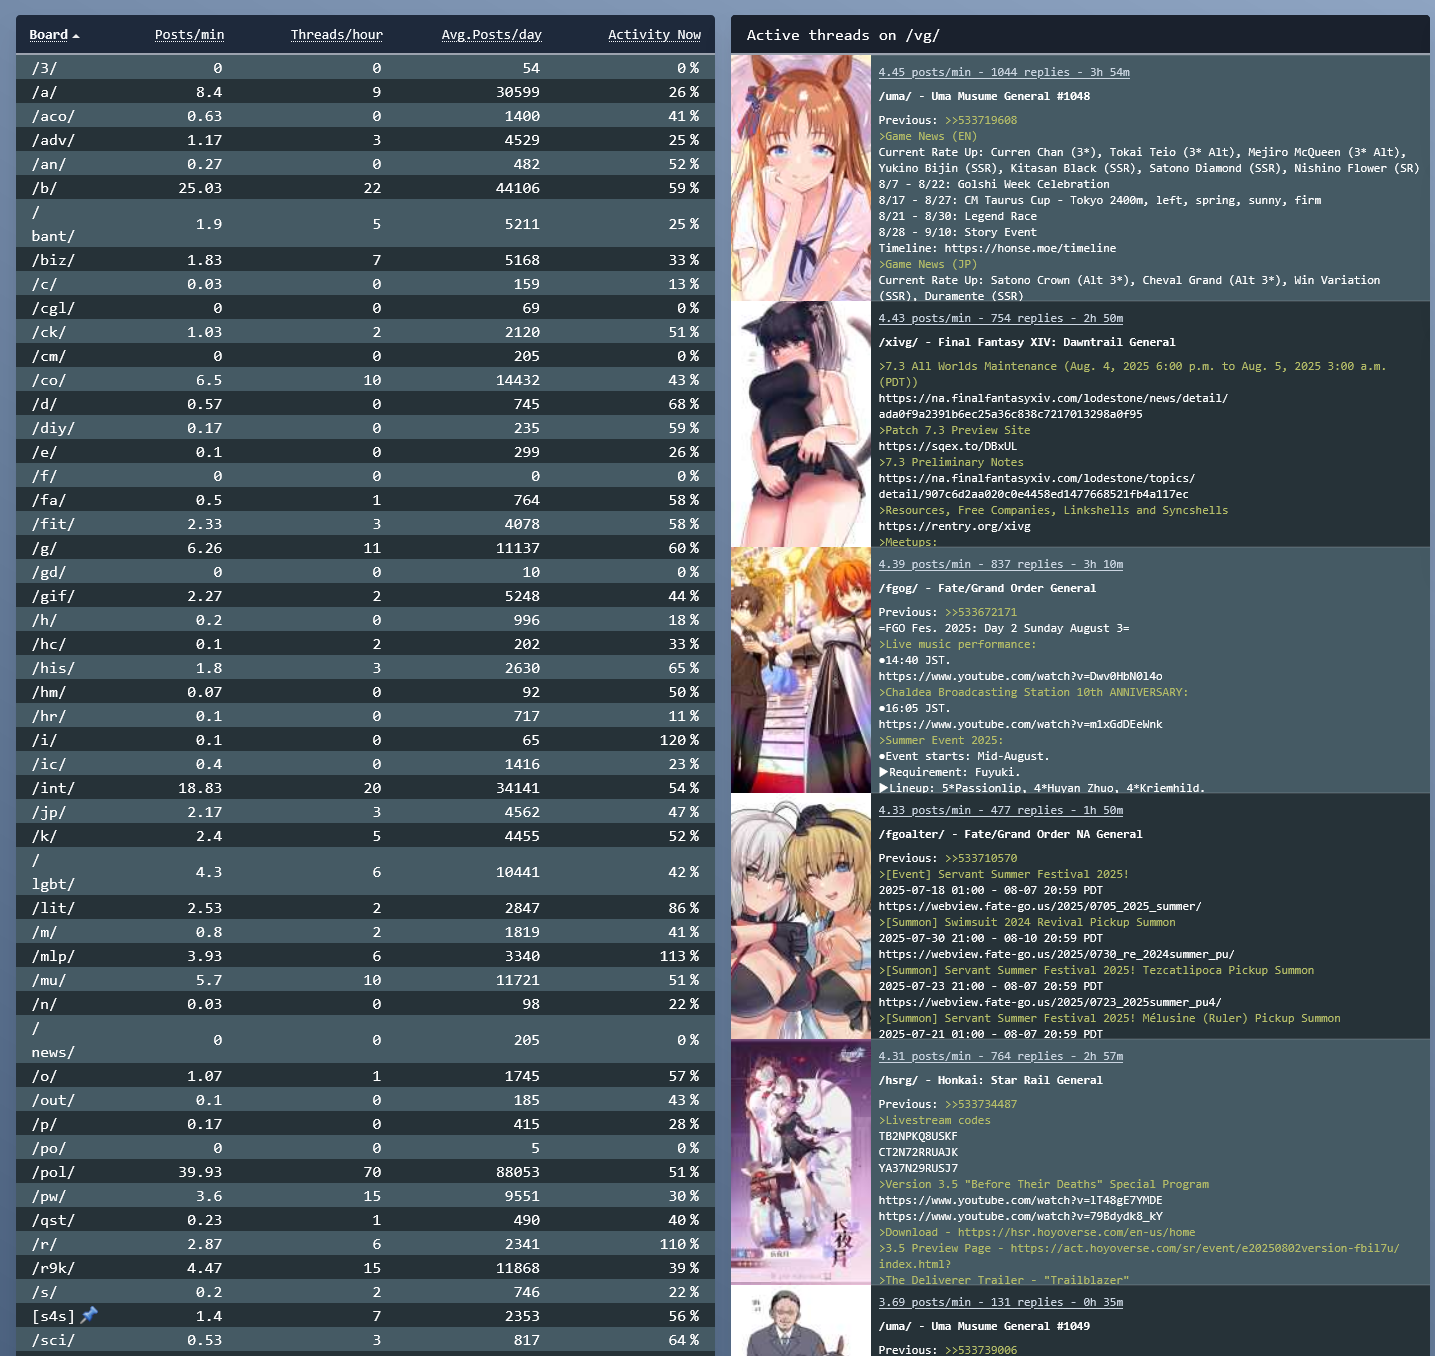Open the Fate/Grand Order General thread thumbnail
Image resolution: width=1435 pixels, height=1356 pixels.
point(801,670)
